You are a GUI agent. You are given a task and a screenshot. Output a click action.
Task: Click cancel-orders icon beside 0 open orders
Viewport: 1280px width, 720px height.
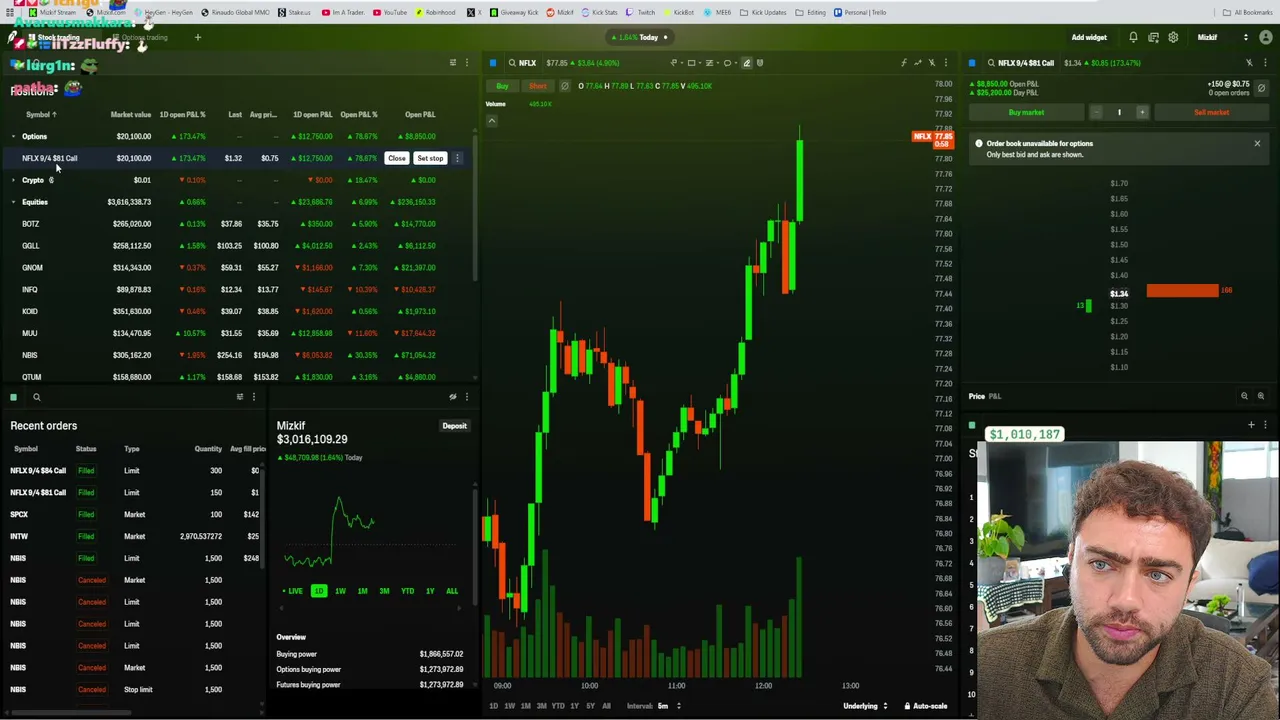coord(1261,88)
